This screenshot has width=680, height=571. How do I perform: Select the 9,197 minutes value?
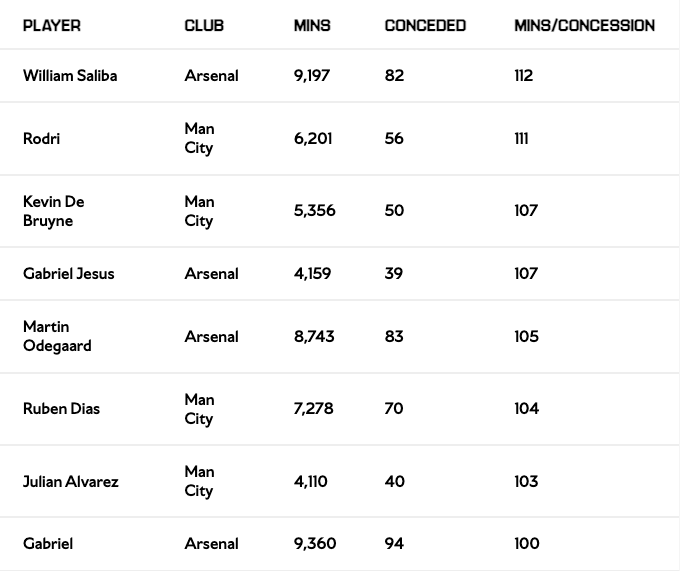coord(312,76)
